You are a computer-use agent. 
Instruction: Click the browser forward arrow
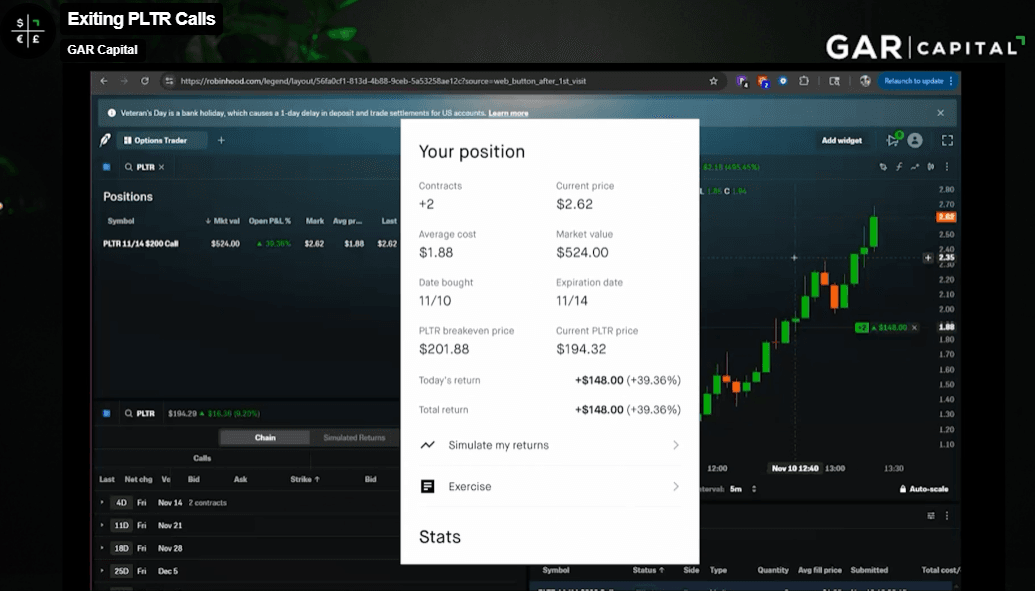[x=124, y=81]
